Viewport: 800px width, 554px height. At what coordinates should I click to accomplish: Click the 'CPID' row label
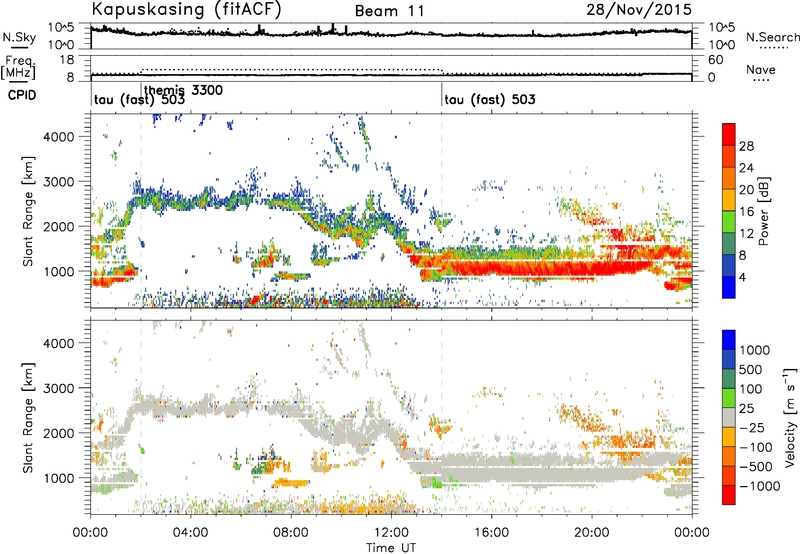[22, 95]
